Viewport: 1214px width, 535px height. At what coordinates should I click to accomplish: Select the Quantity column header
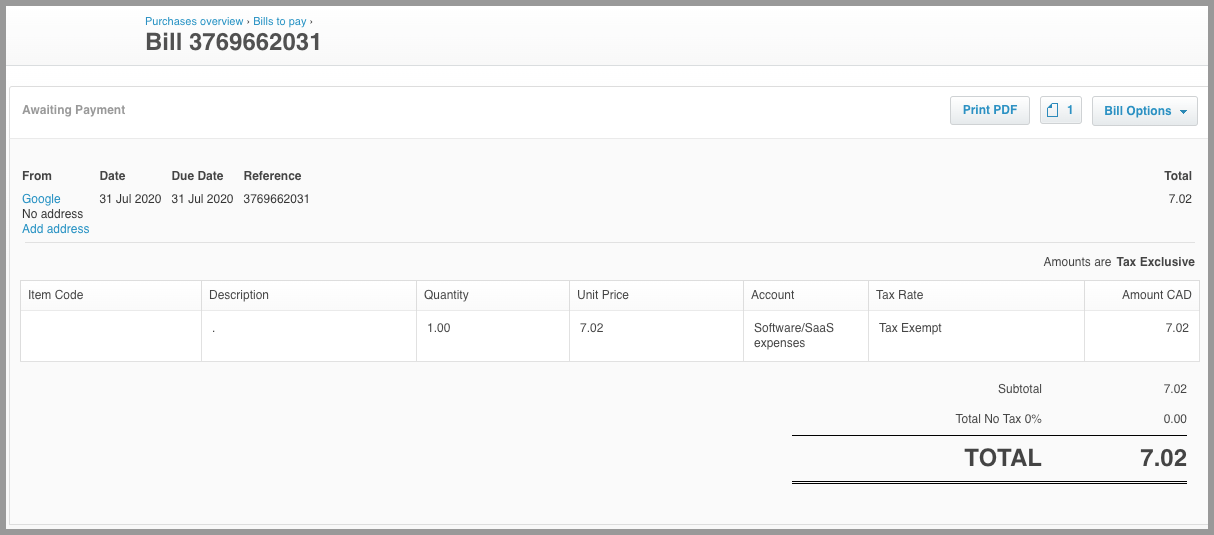(493, 295)
